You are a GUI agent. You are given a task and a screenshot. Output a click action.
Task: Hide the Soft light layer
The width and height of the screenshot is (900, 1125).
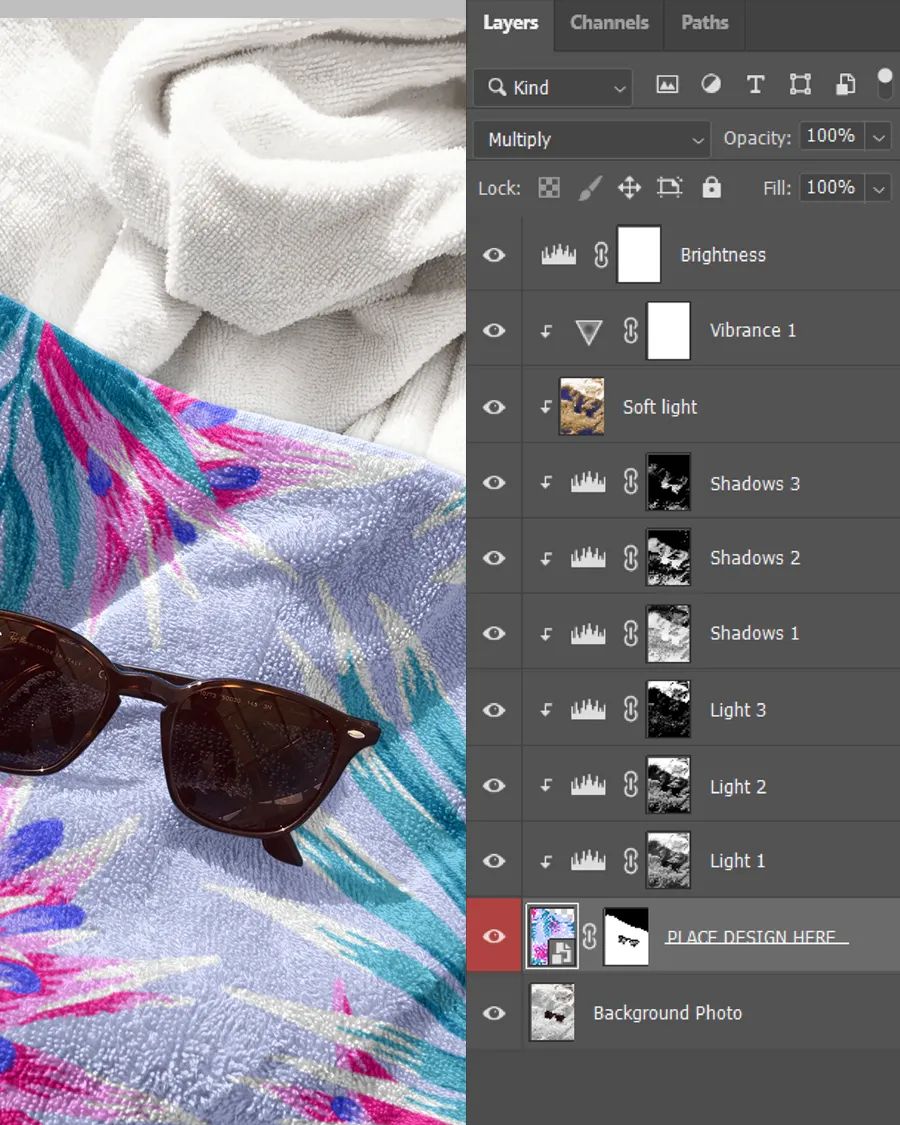[494, 407]
